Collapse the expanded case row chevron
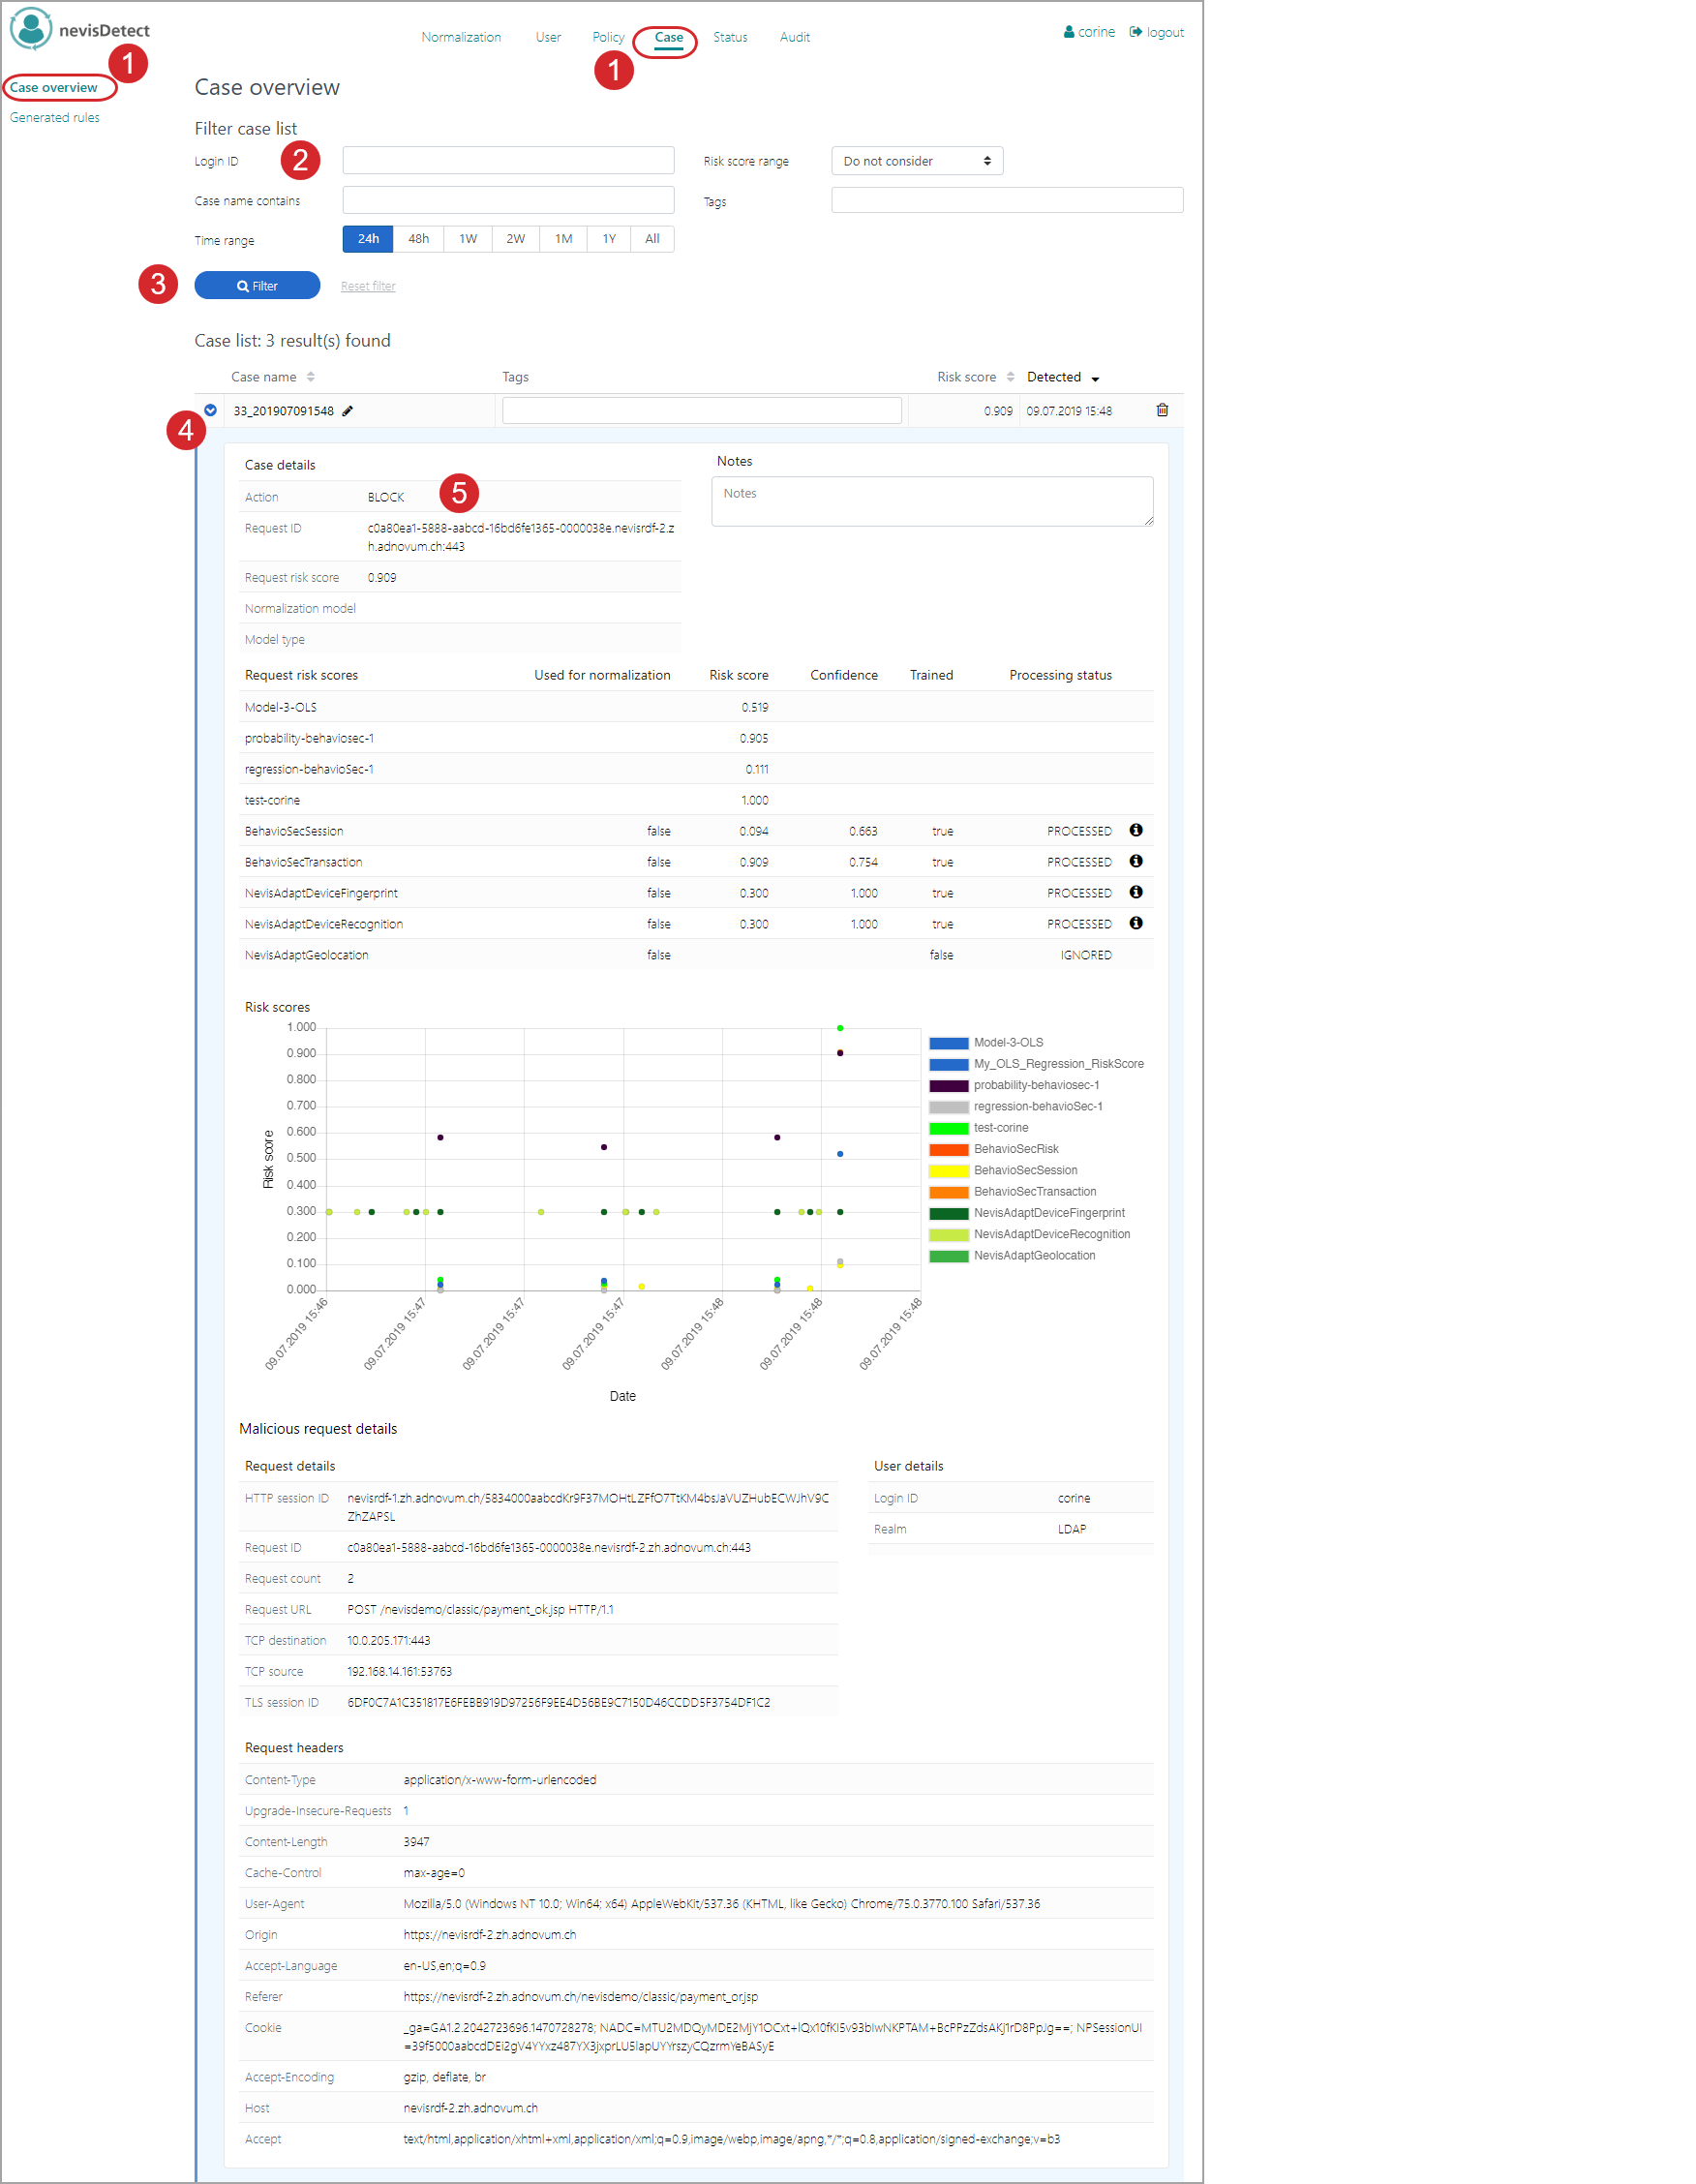The image size is (1696, 2184). [x=211, y=410]
